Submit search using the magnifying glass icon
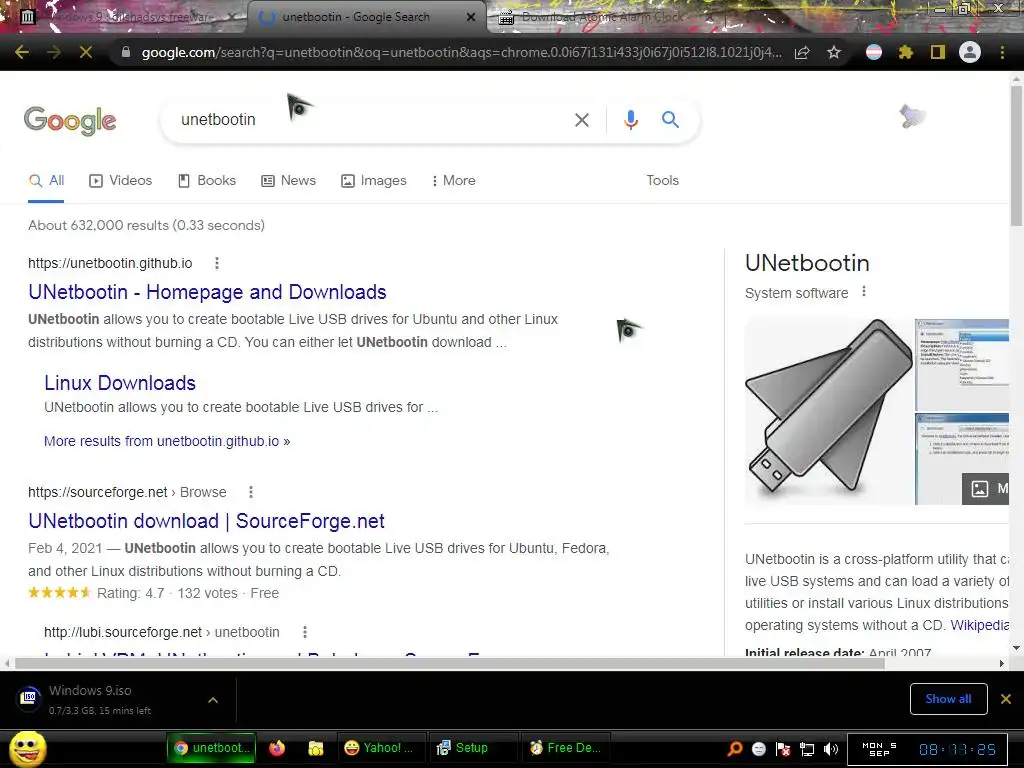Image resolution: width=1024 pixels, height=768 pixels. 670,120
